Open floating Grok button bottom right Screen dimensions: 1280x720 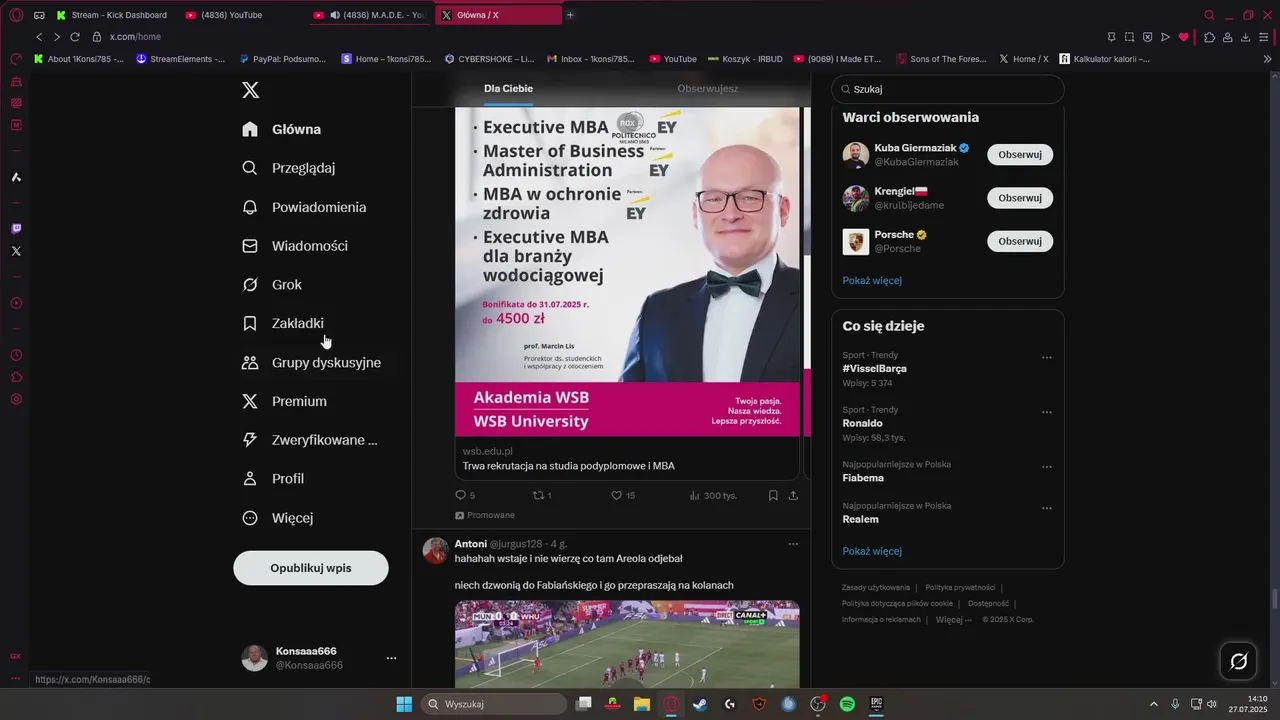coord(1238,661)
